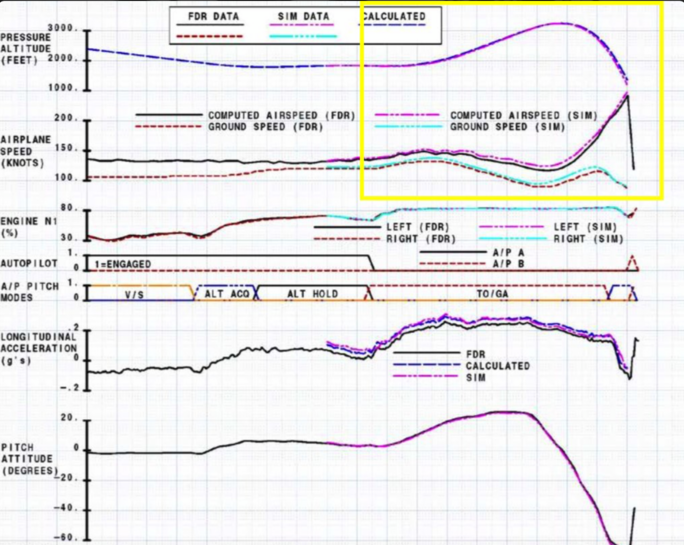Select the ENGINE N1 (%) axis label
Screen dimensions: 684x545
pyautogui.click(x=24, y=225)
